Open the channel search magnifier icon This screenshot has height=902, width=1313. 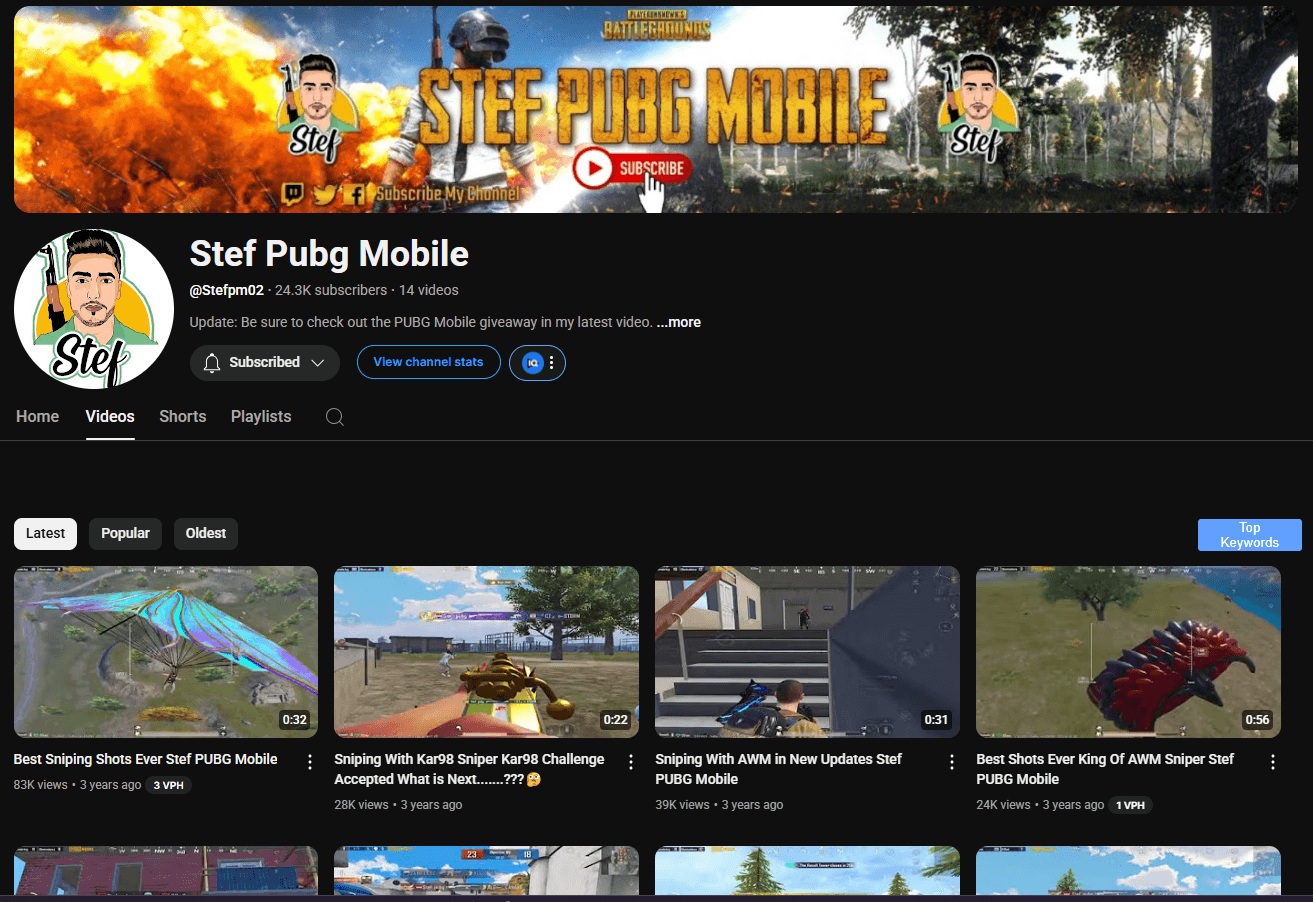click(335, 417)
